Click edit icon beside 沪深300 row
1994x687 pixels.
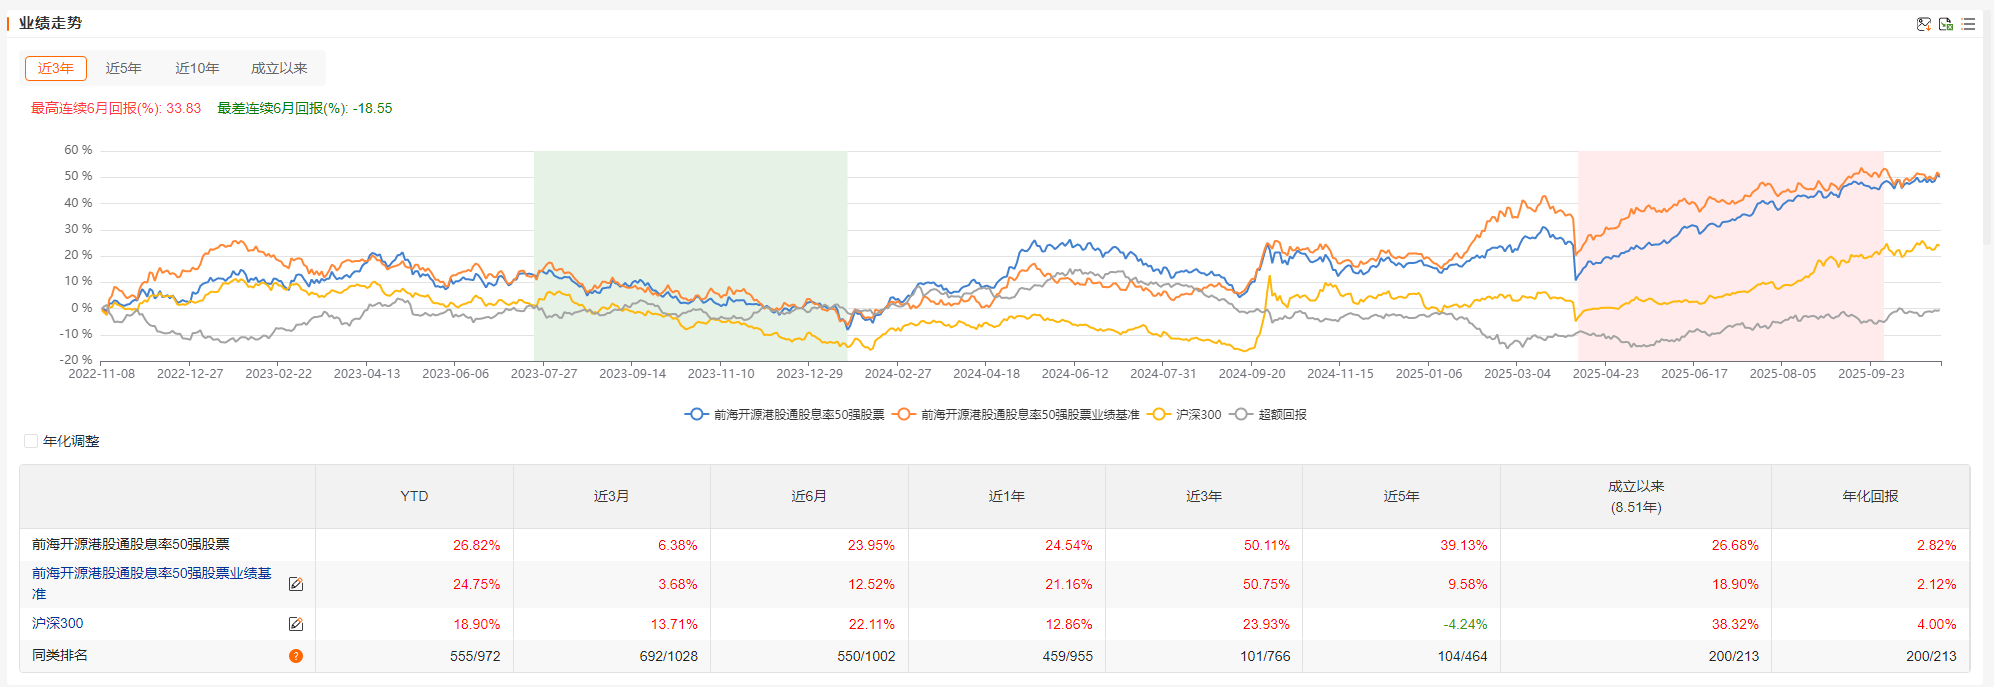[x=296, y=624]
